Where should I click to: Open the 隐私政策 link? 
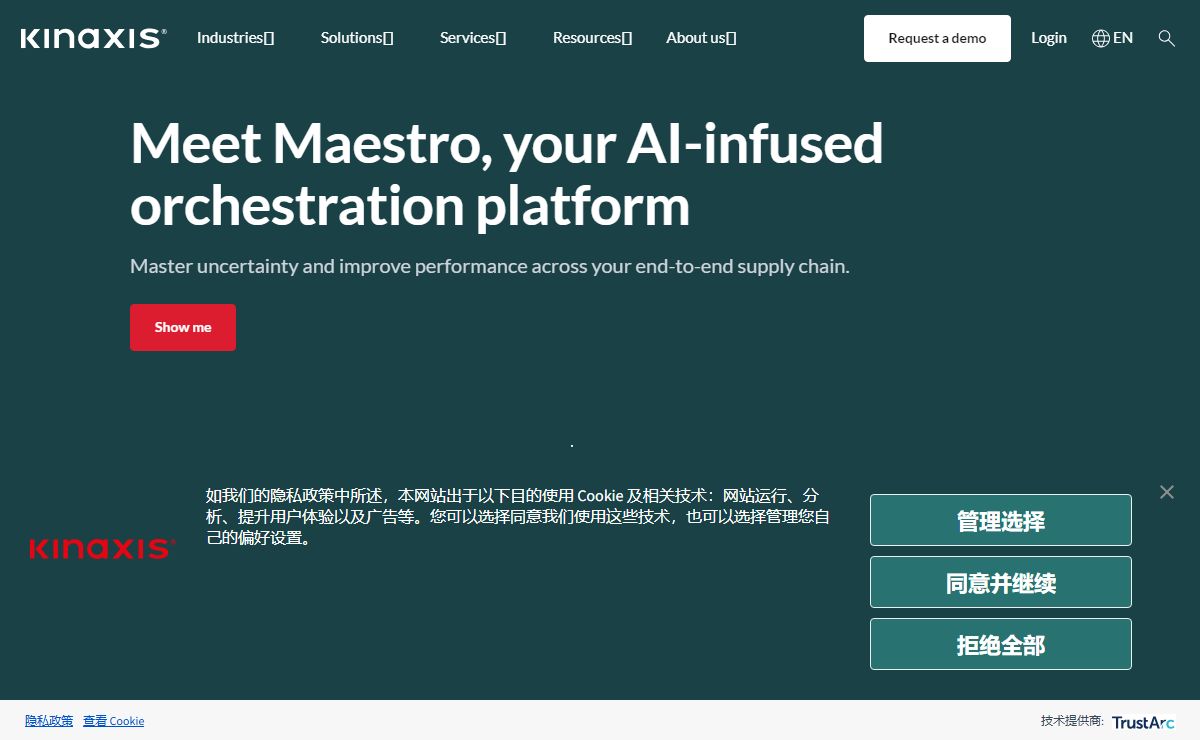[x=49, y=721]
